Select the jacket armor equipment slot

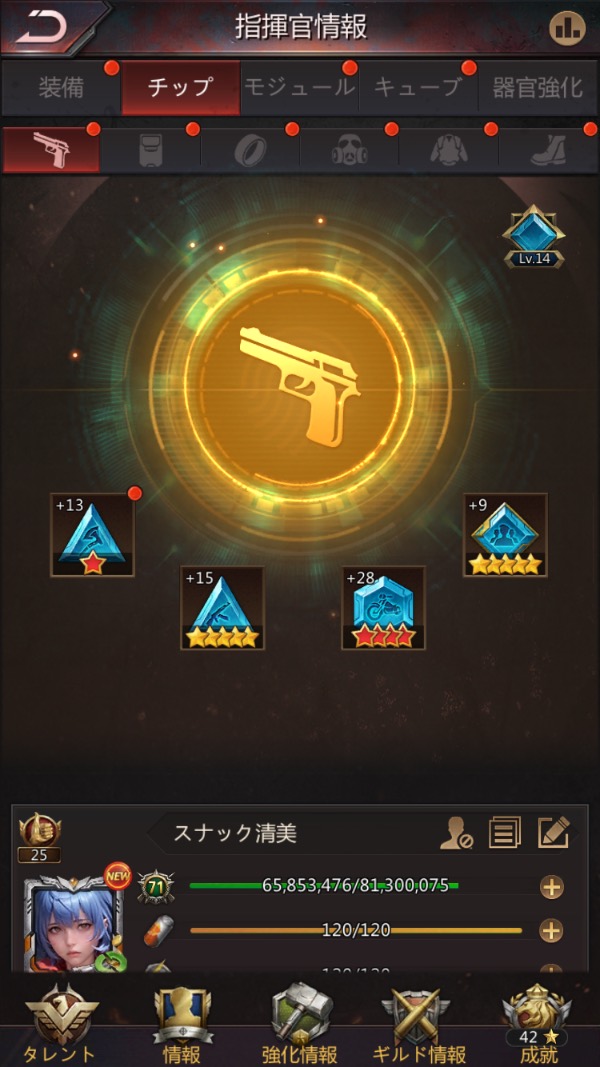coord(448,150)
